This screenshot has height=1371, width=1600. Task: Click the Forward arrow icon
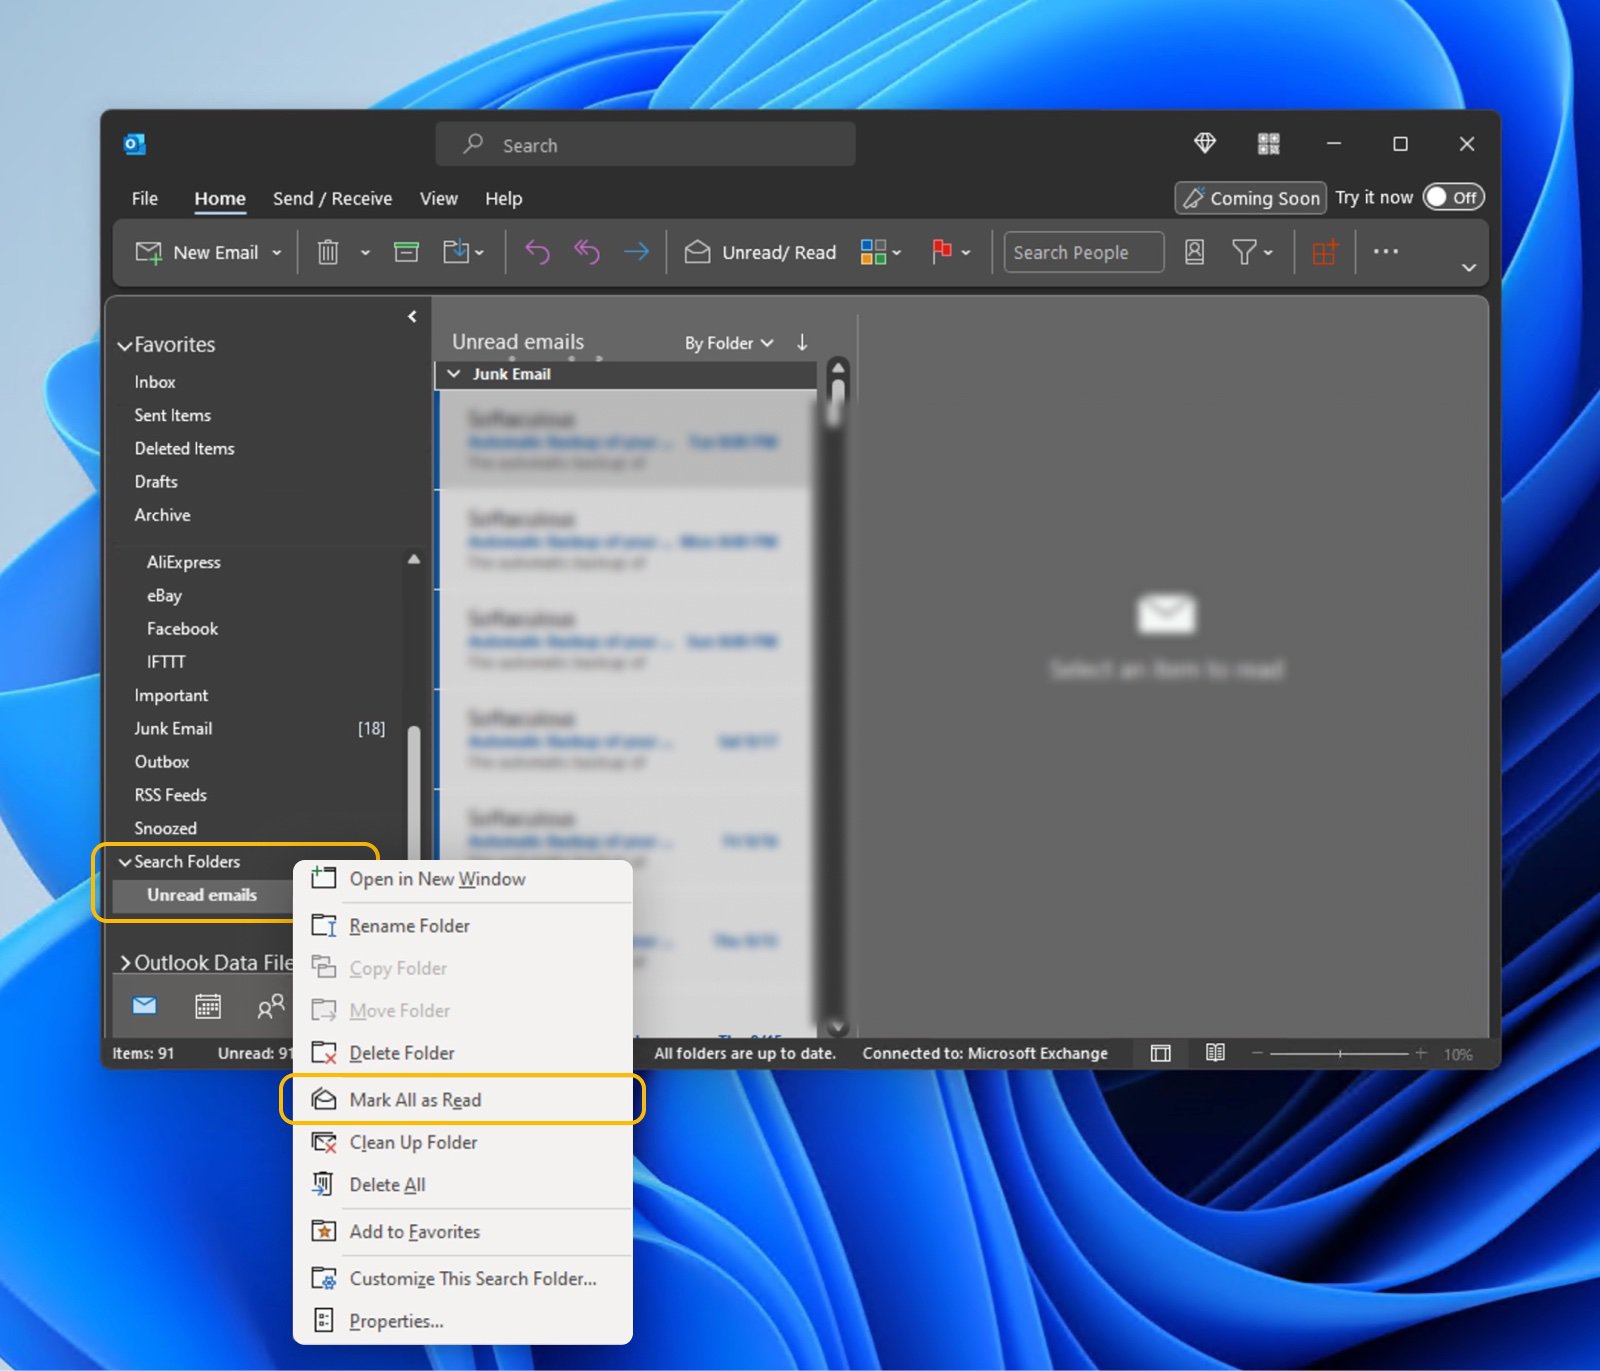(x=636, y=253)
